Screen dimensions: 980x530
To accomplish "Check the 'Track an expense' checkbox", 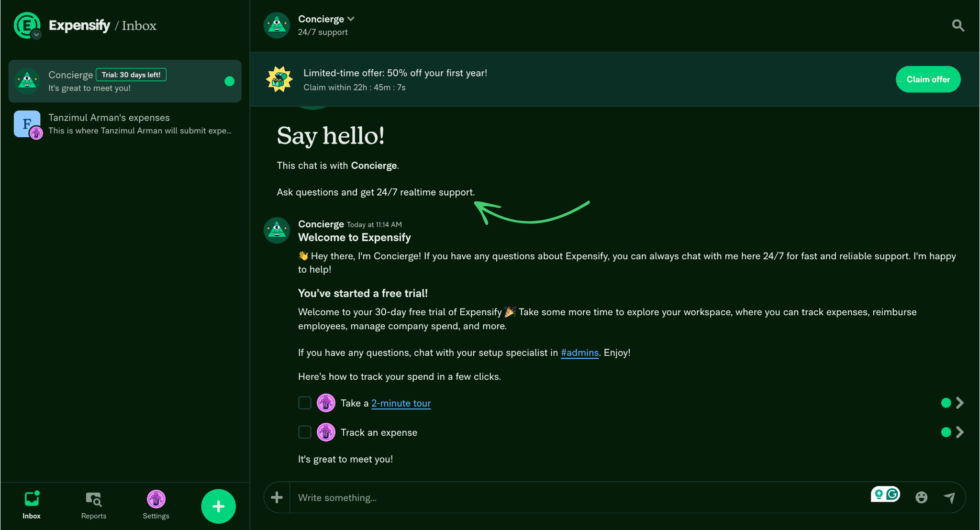I will click(x=305, y=432).
